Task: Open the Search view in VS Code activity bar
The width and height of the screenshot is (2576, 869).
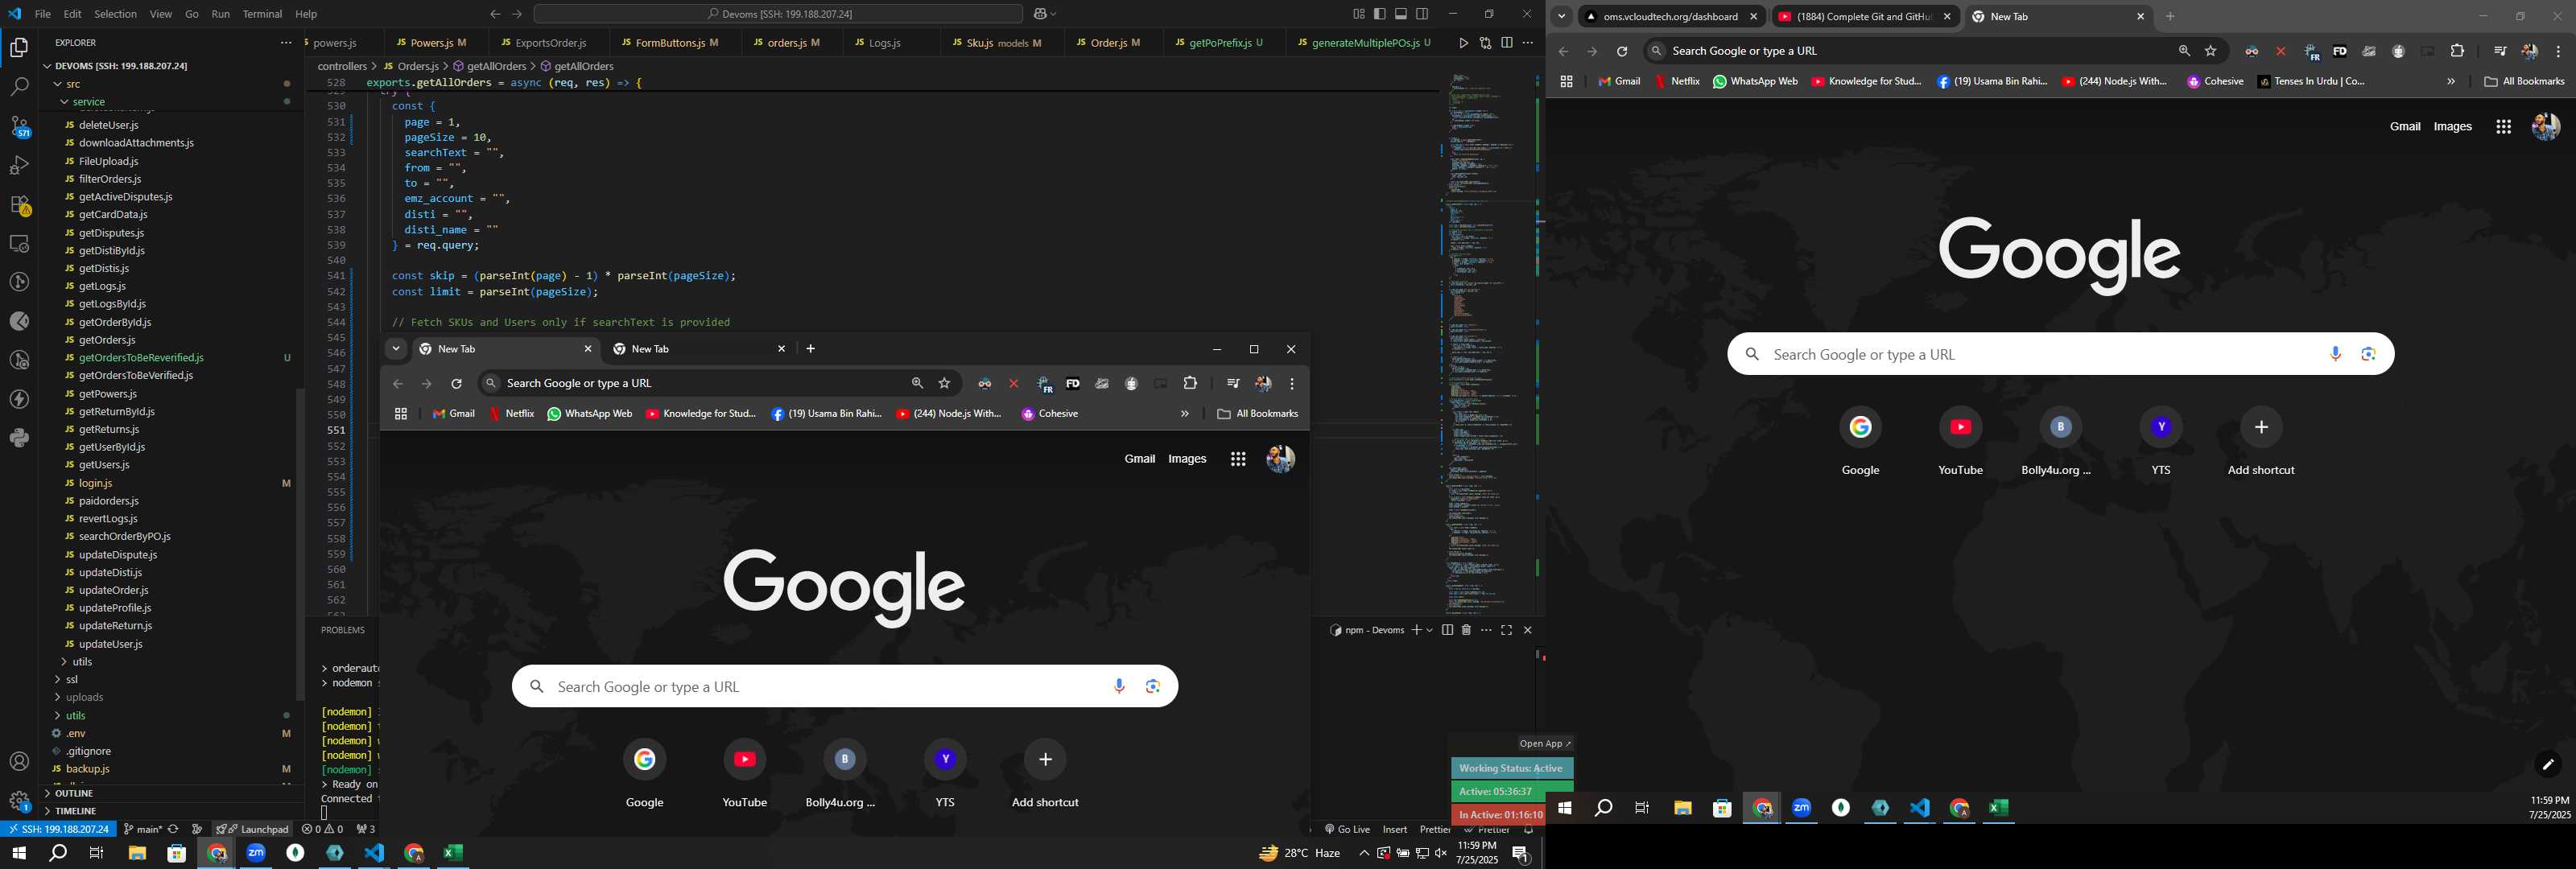Action: 19,87
